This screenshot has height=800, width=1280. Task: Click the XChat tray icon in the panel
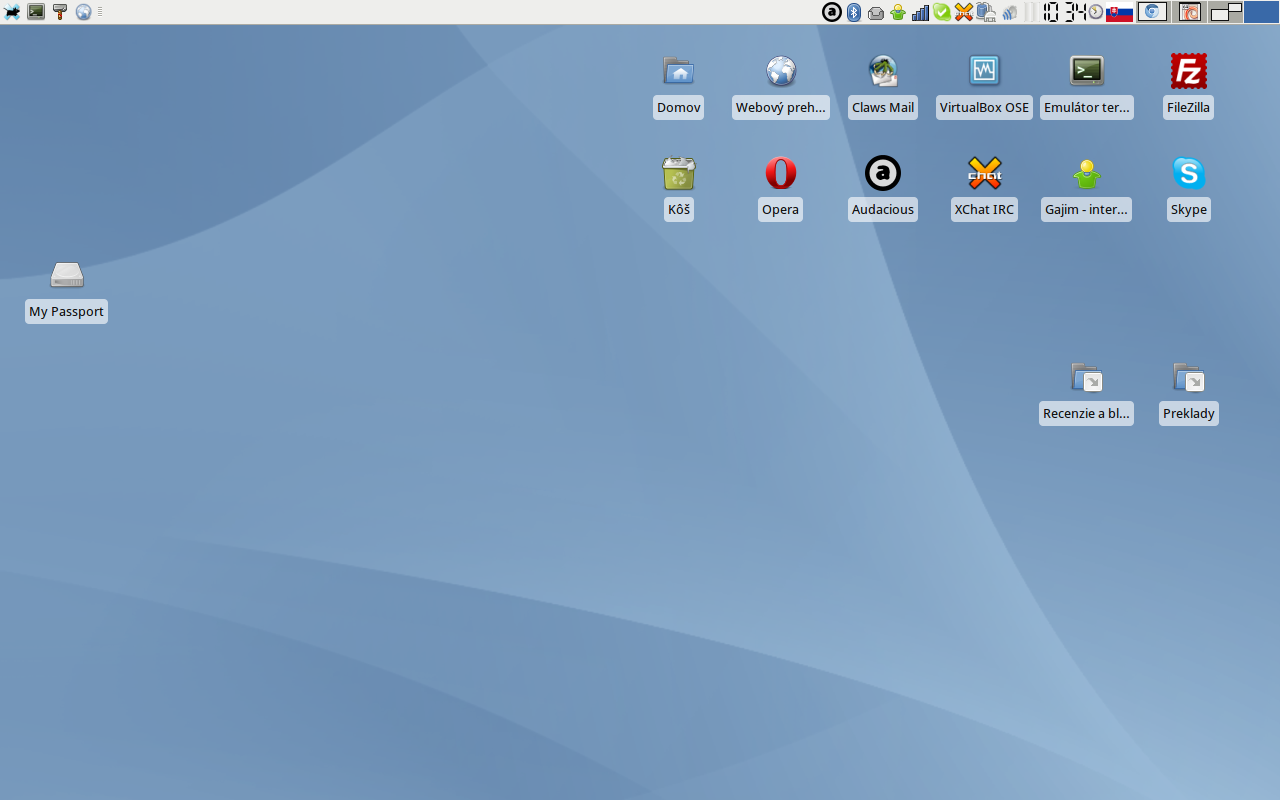click(964, 12)
